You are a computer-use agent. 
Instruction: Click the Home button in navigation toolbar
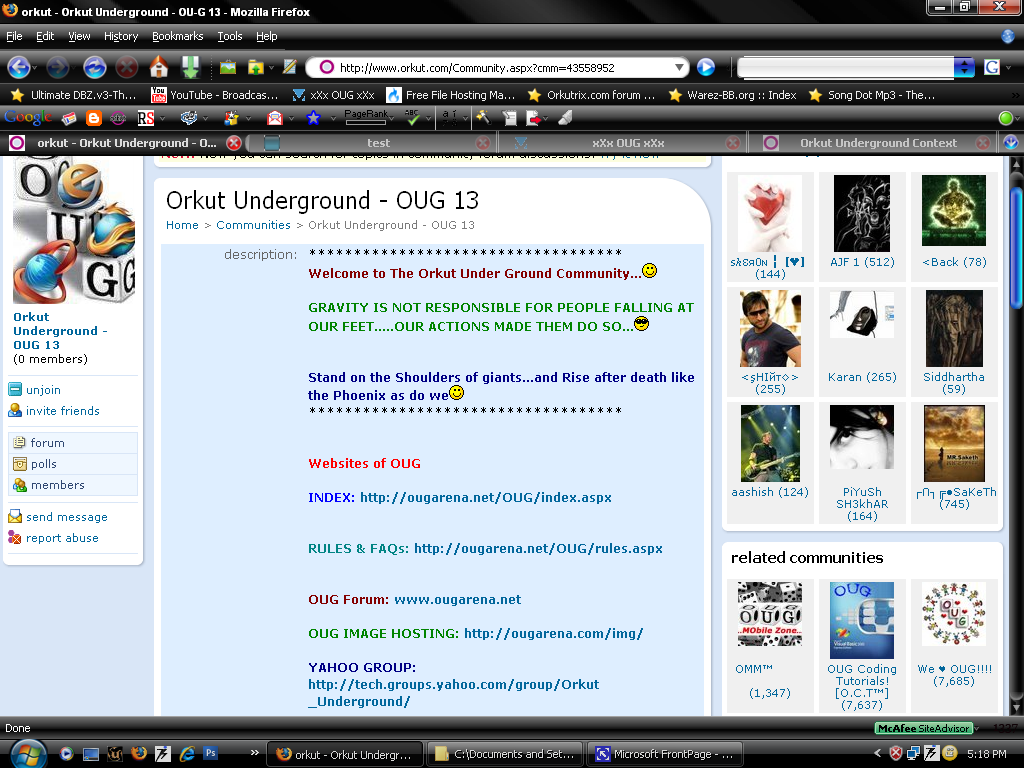point(159,67)
